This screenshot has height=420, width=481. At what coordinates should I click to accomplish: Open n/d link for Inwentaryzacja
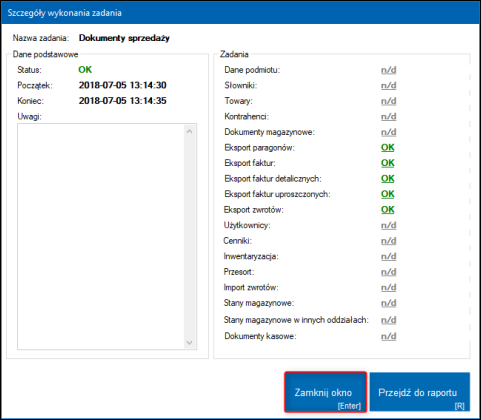(x=389, y=256)
